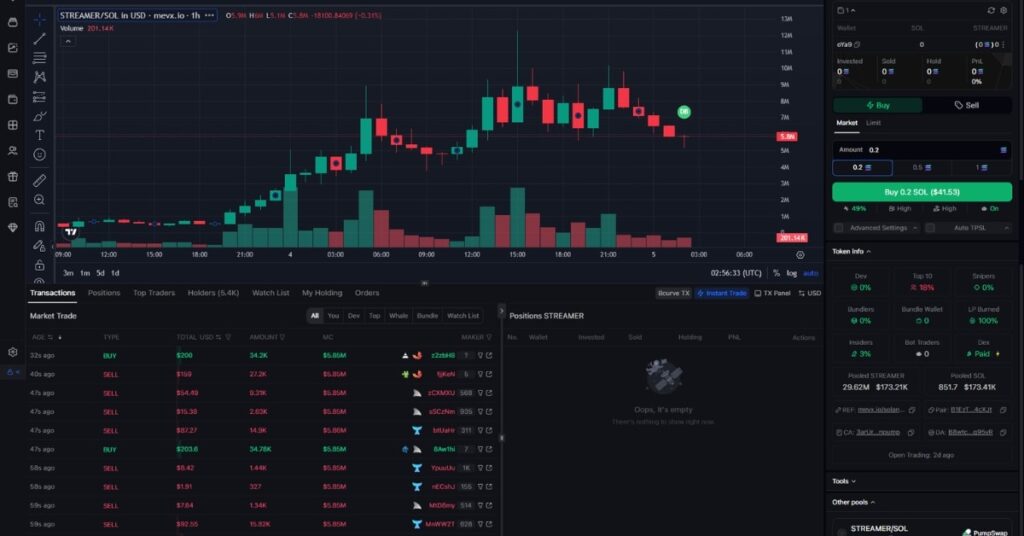1024x536 pixels.
Task: Toggle stay-in-drawing-mode pencil lock
Action: pyautogui.click(x=39, y=245)
